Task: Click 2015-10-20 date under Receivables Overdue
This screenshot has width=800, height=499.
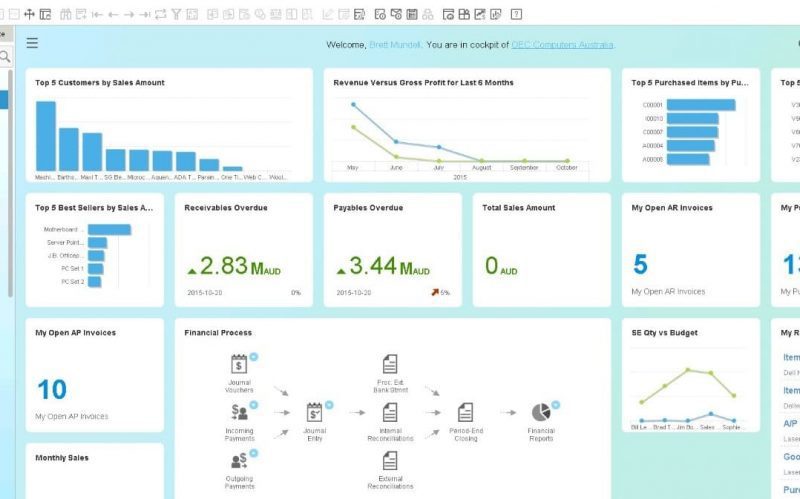Action: [205, 293]
